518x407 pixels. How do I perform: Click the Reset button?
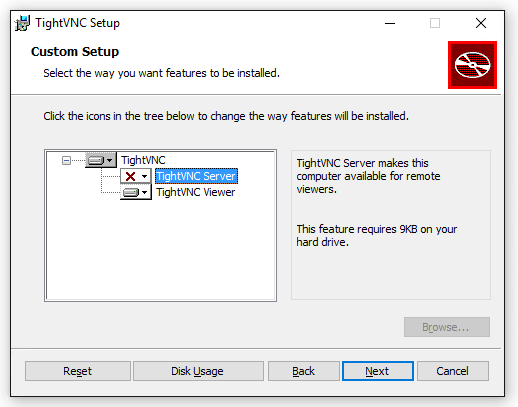78,371
